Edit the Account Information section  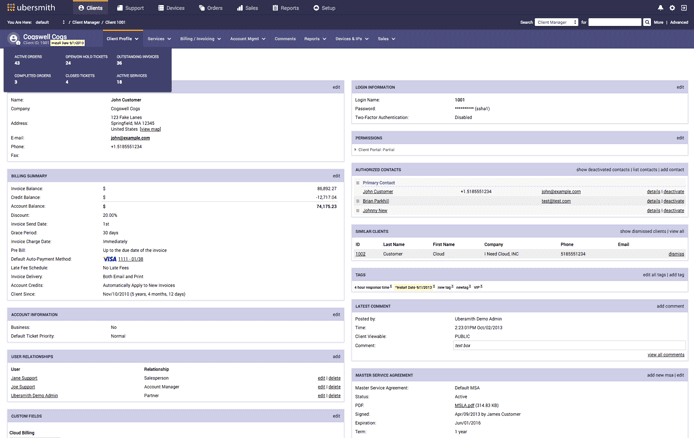click(336, 315)
